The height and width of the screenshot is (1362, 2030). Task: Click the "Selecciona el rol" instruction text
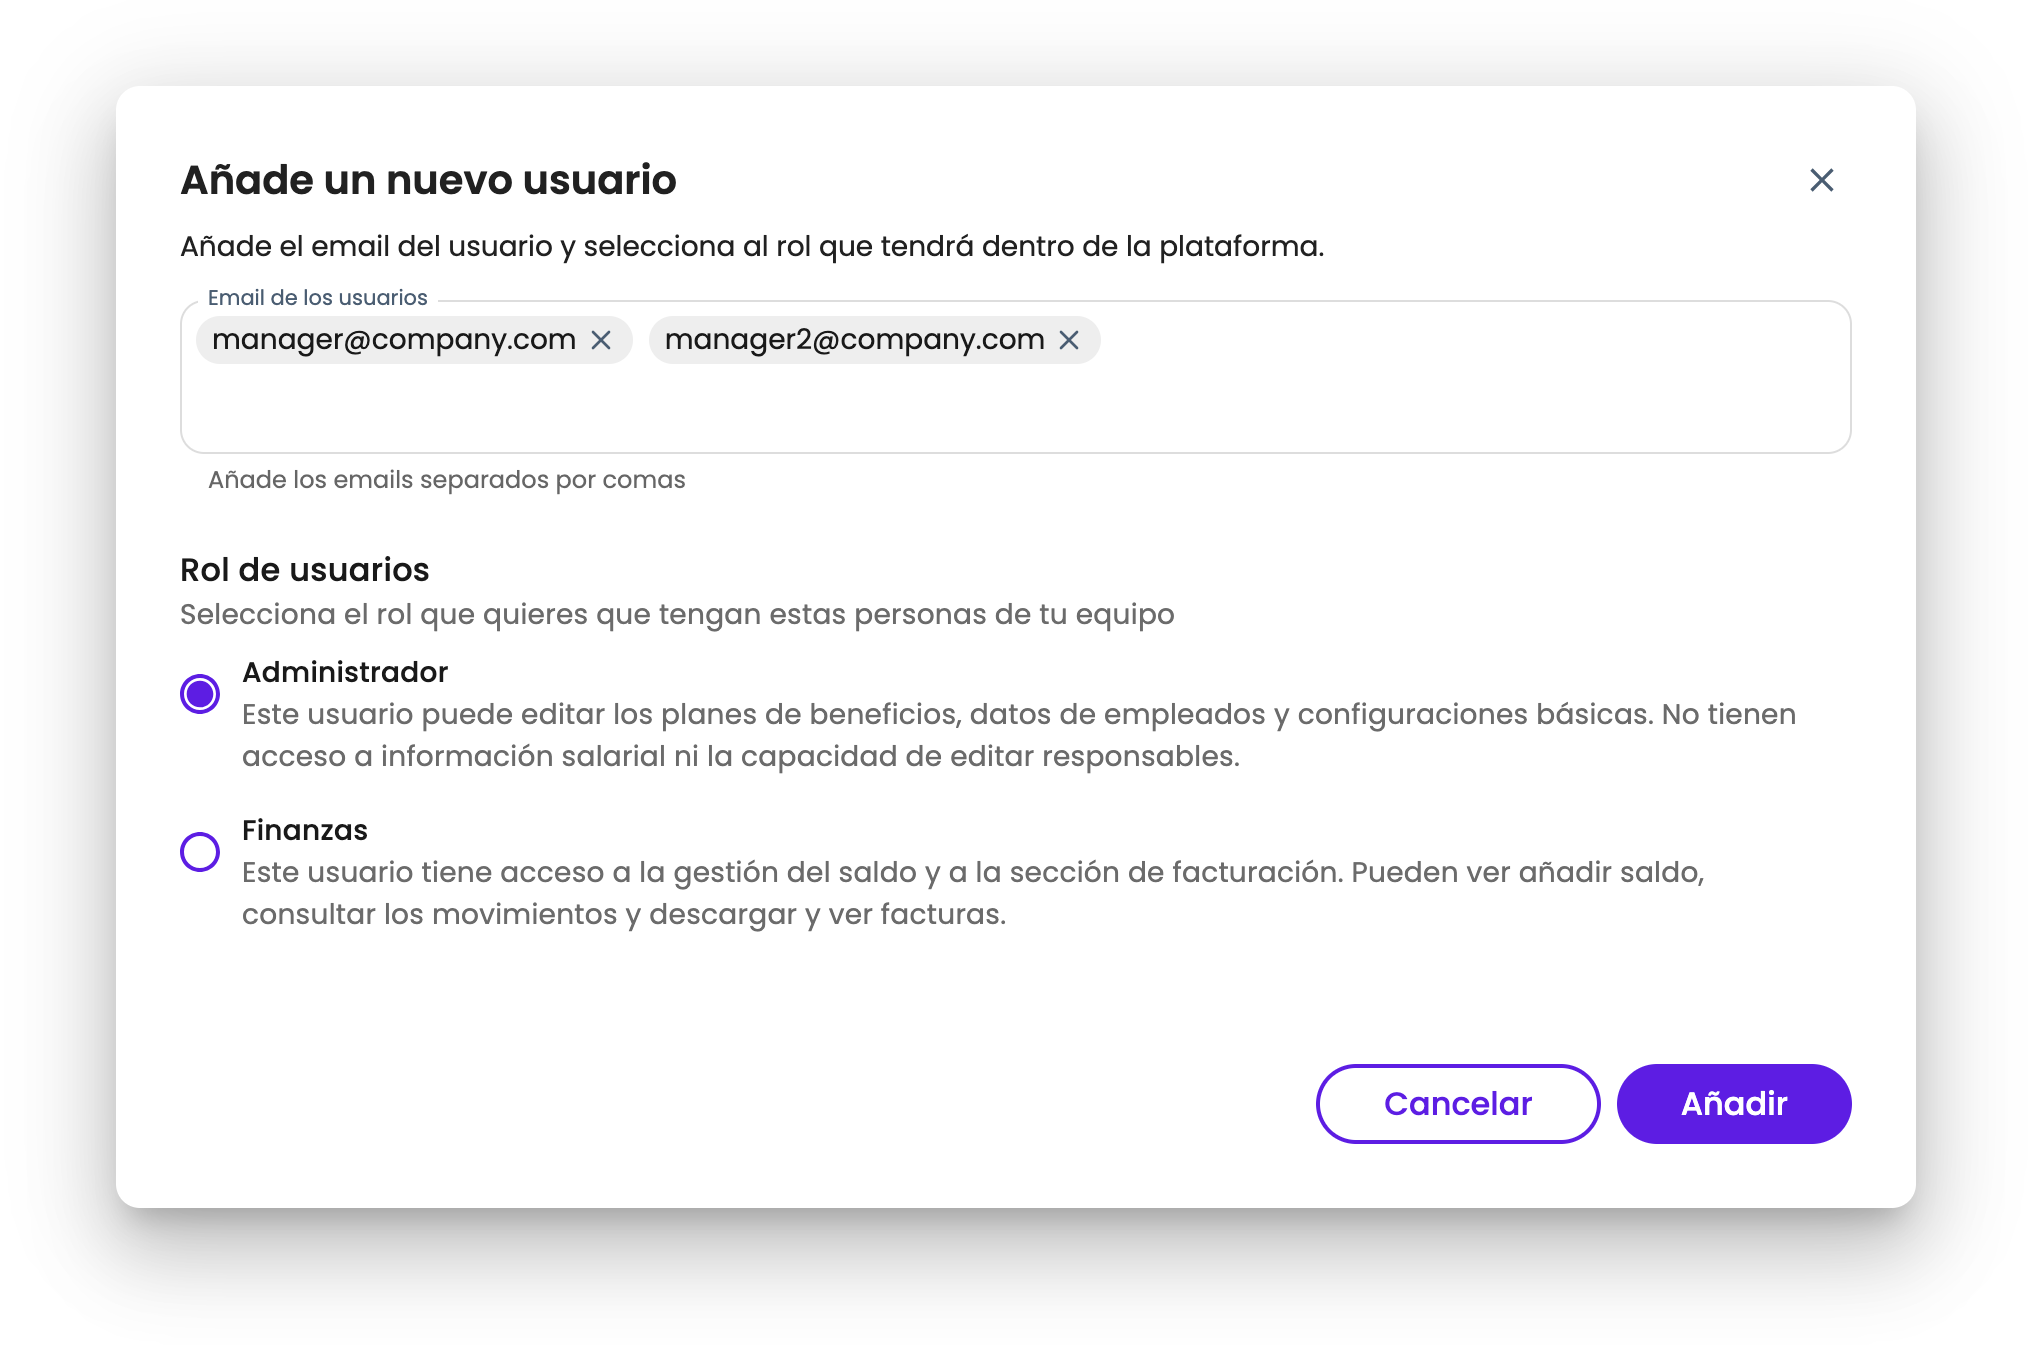[676, 614]
